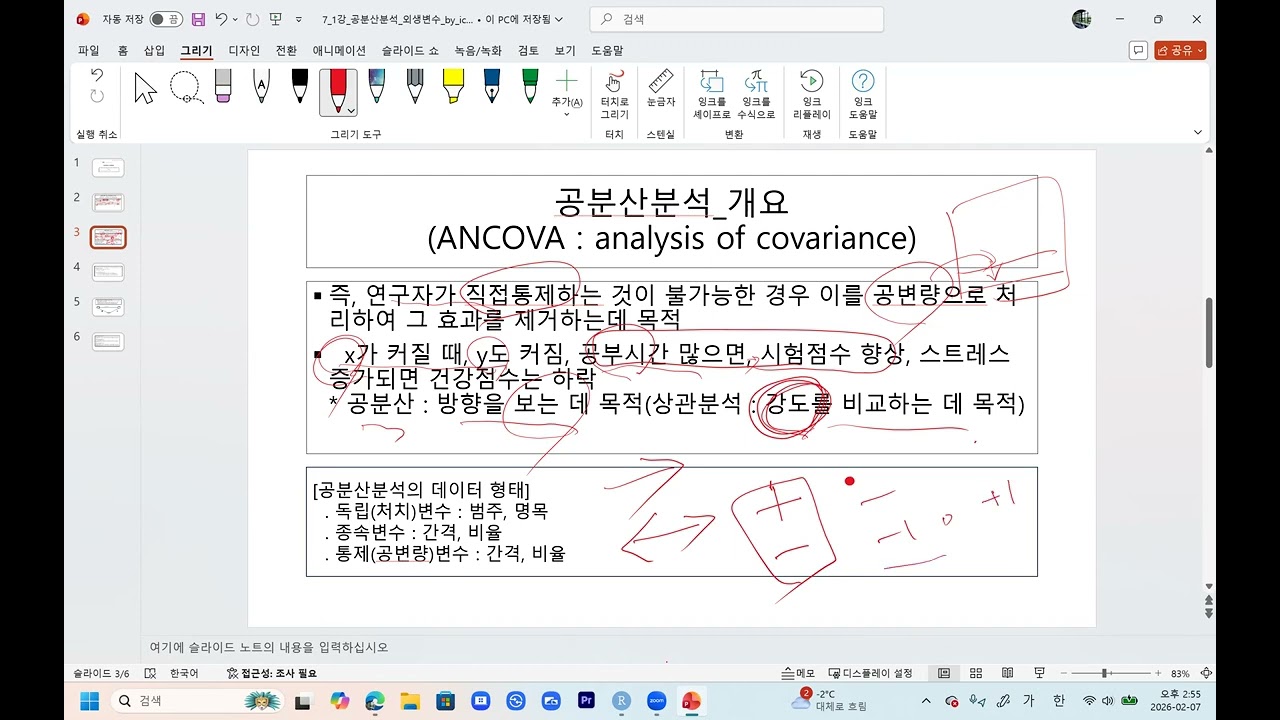This screenshot has height=720, width=1280.
Task: Click the Undo arrow in ribbon
Action: tap(97, 75)
